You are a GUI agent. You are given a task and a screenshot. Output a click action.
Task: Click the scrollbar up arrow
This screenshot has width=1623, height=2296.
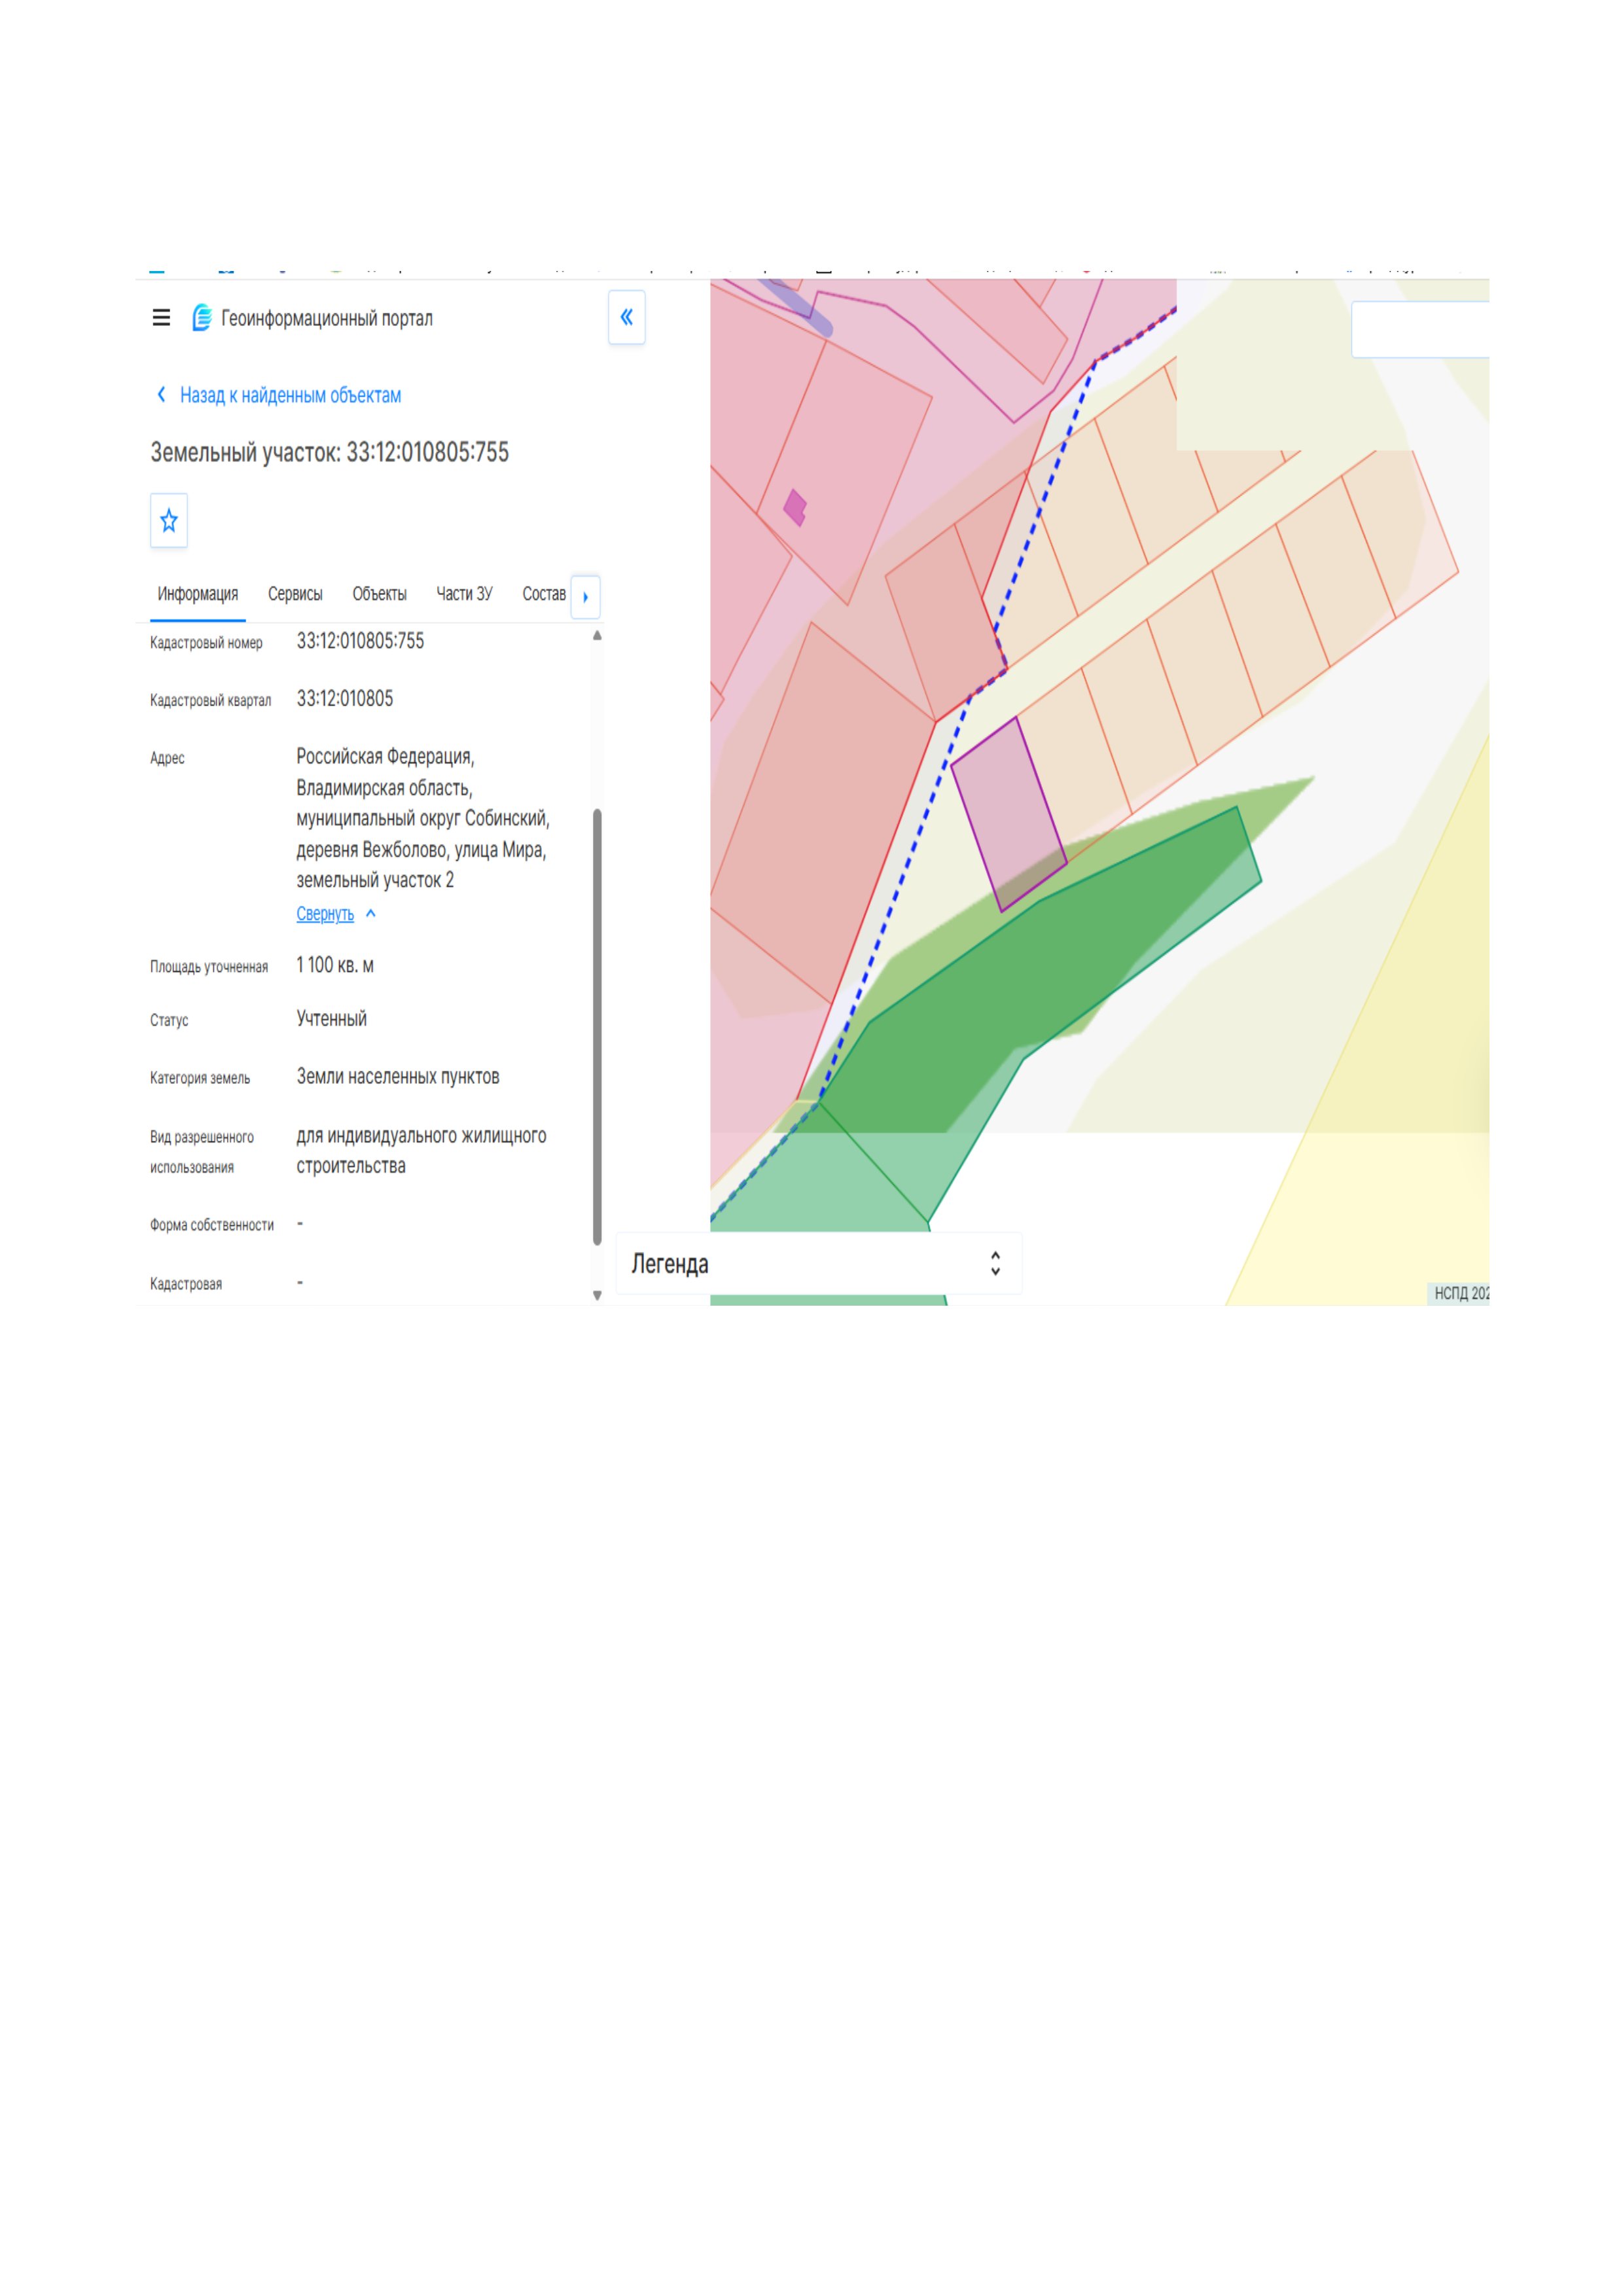[597, 636]
